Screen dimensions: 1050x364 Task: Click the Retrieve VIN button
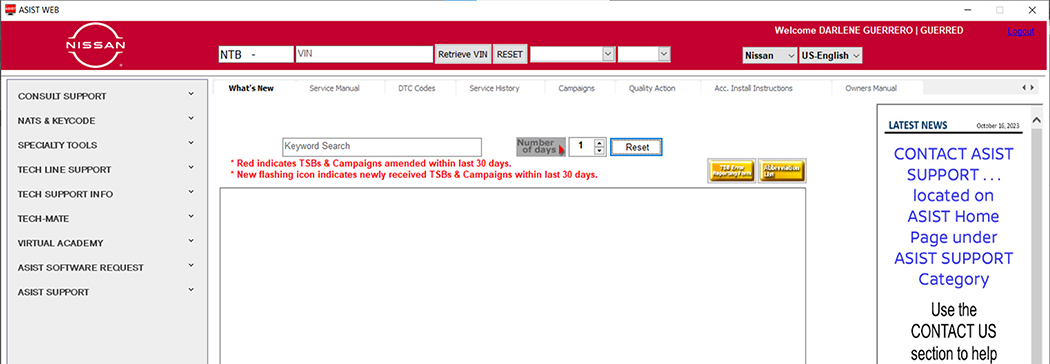point(463,55)
